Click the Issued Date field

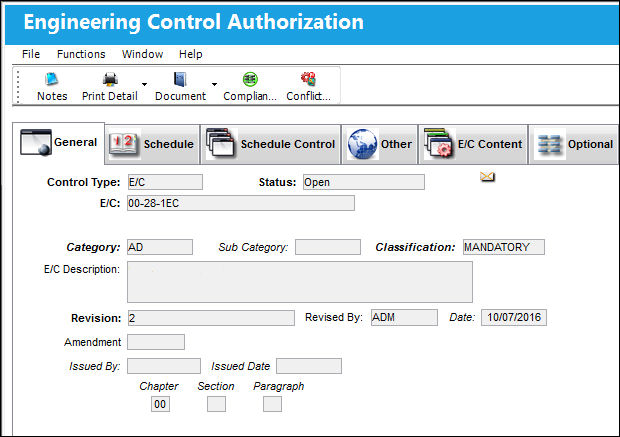309,366
